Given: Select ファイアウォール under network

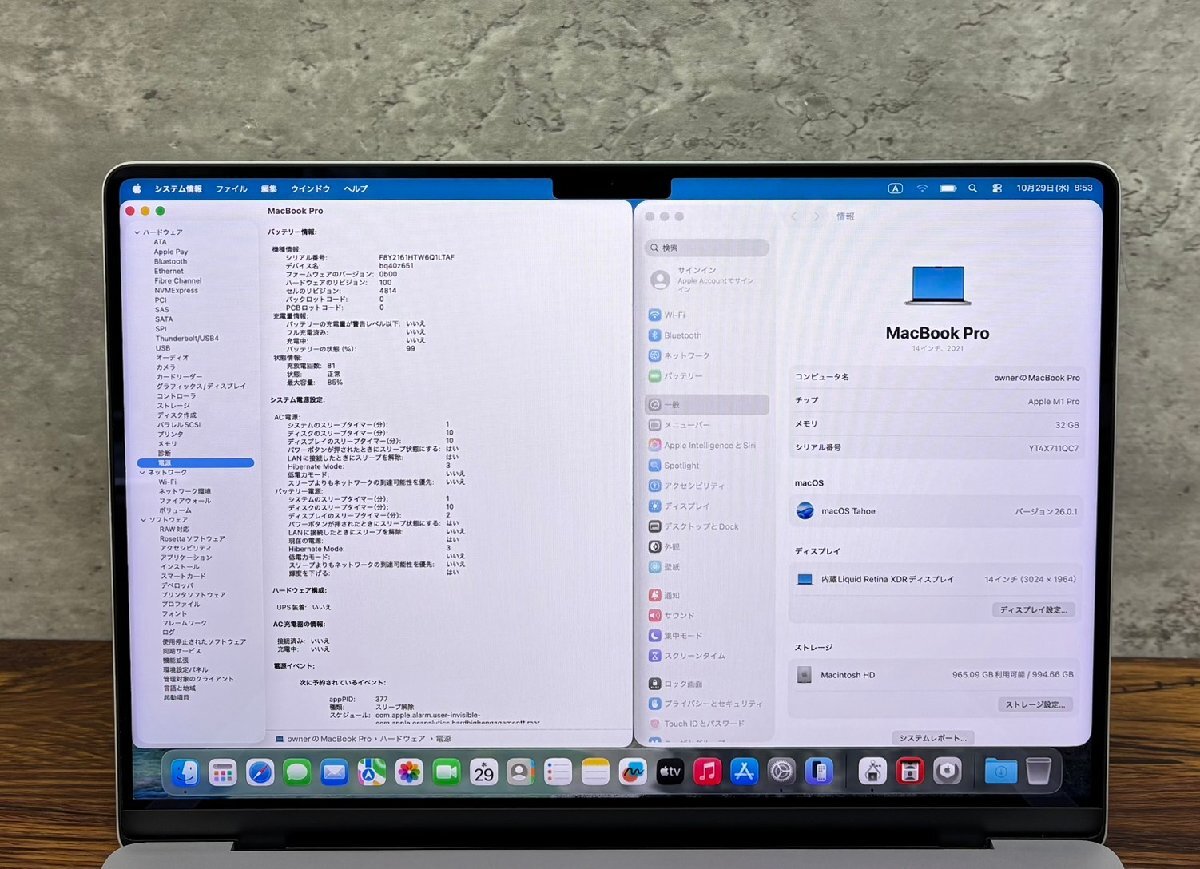Looking at the screenshot, I should point(184,501).
